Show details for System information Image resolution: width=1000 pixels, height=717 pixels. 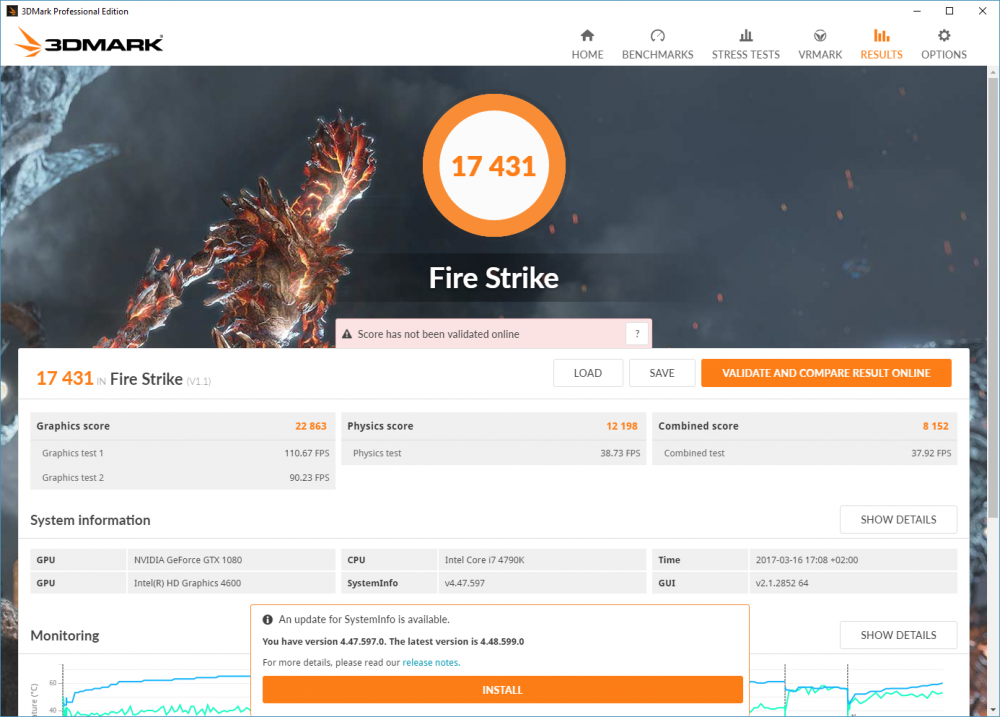tap(898, 520)
